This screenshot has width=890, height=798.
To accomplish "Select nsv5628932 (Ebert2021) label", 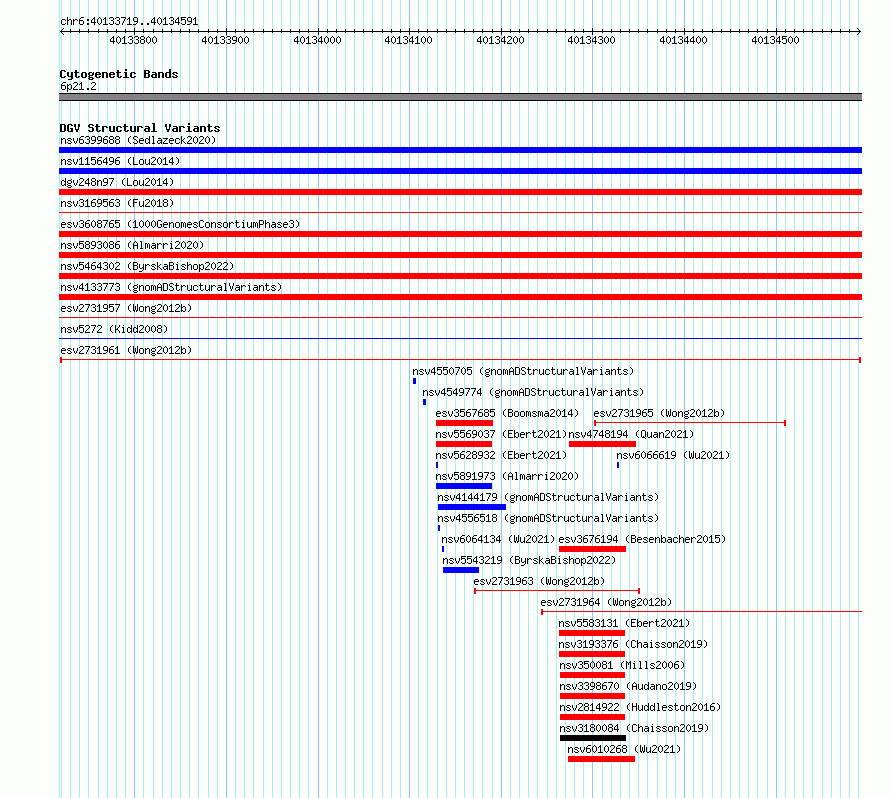I will (501, 455).
